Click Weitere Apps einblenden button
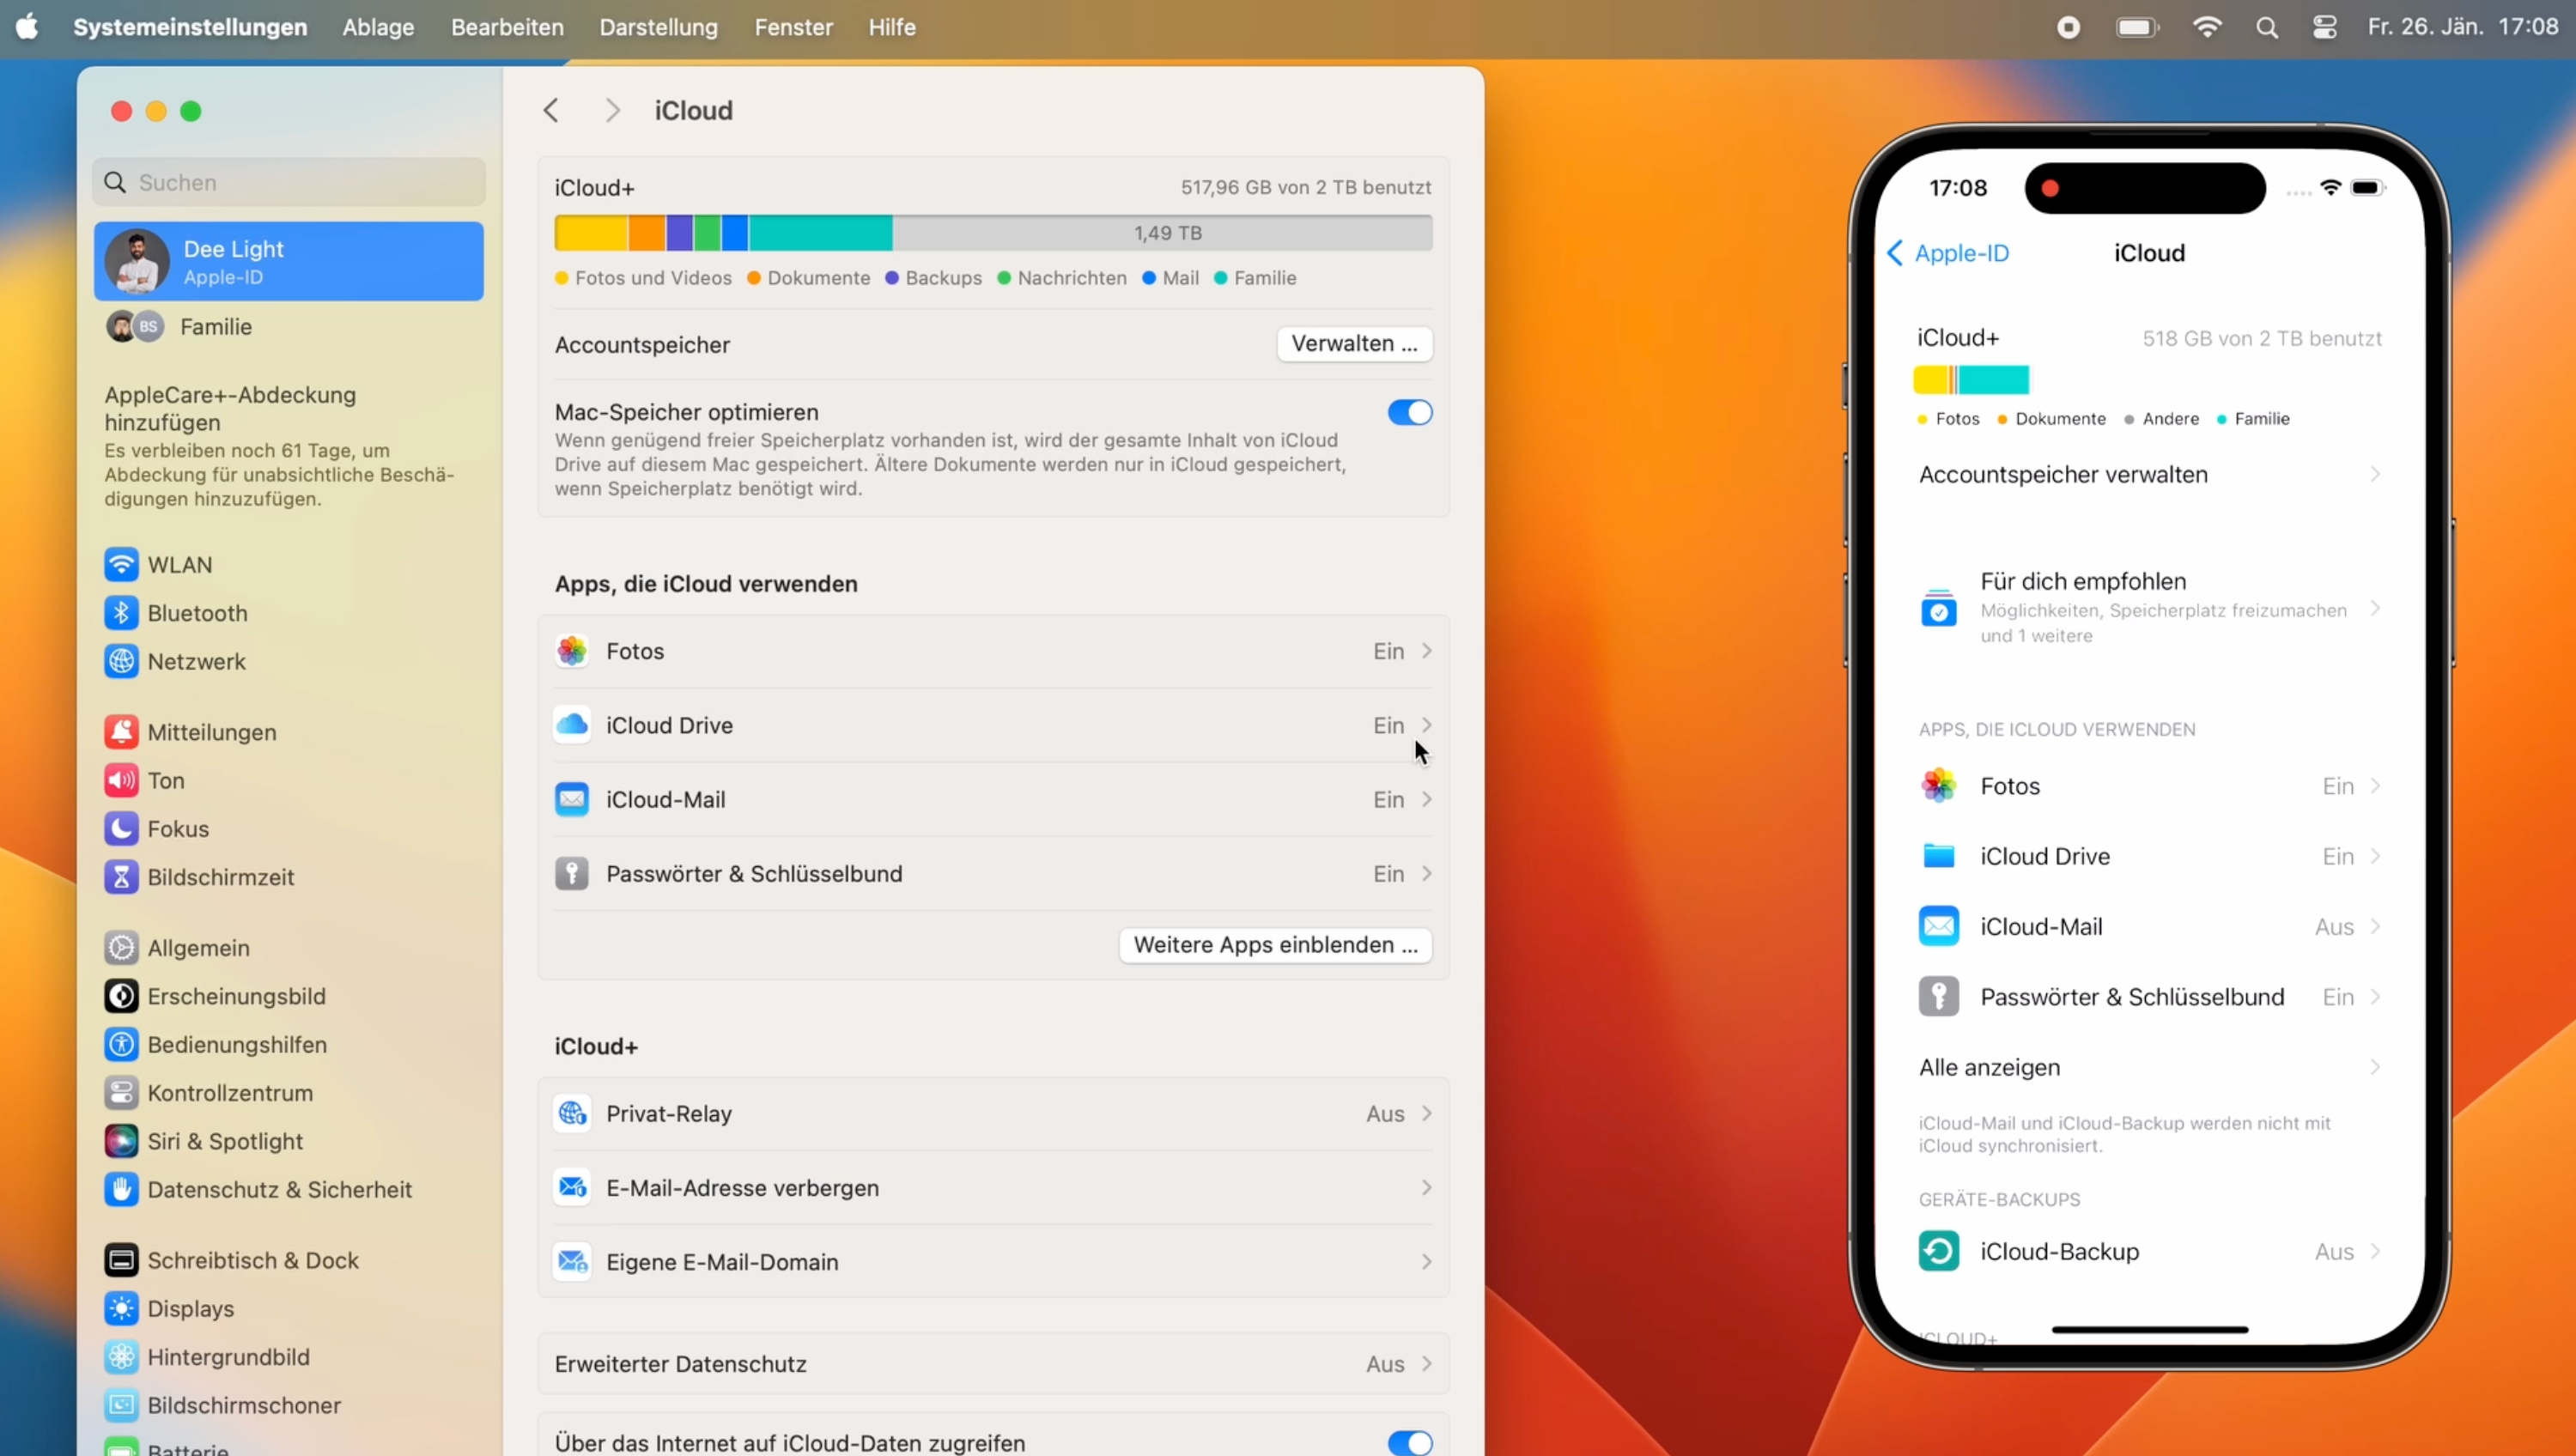This screenshot has width=2576, height=1456. (1274, 943)
